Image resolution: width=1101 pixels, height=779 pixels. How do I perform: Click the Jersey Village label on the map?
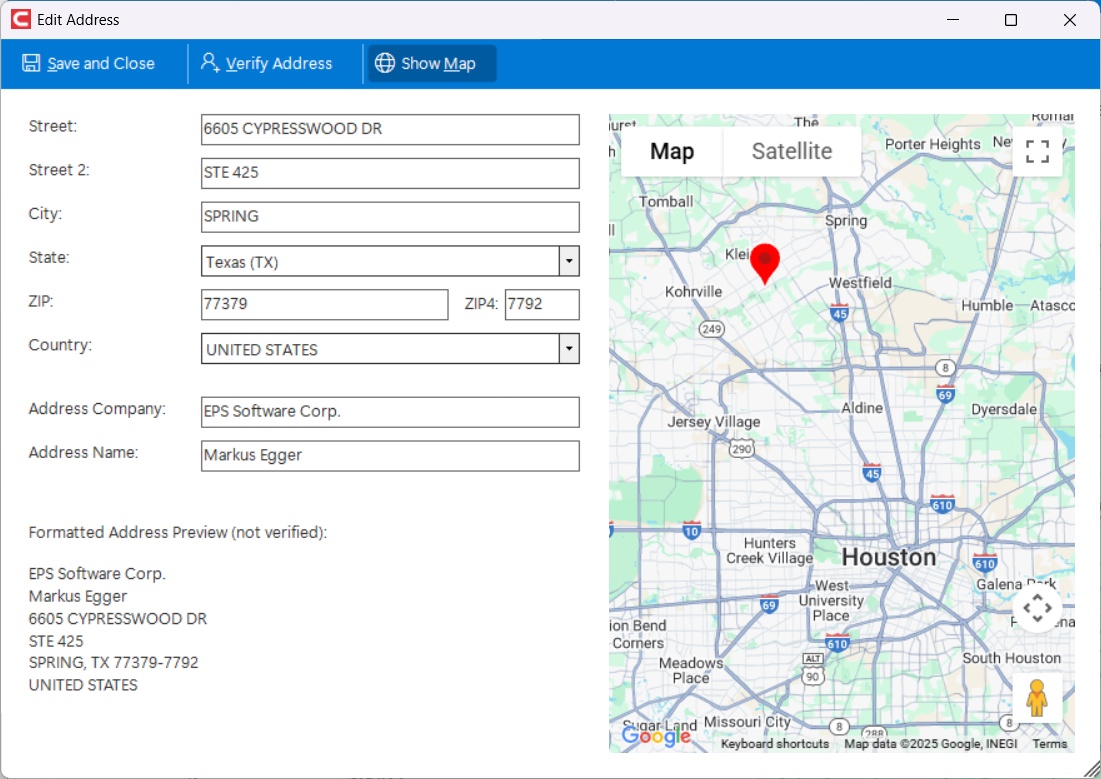tap(713, 421)
